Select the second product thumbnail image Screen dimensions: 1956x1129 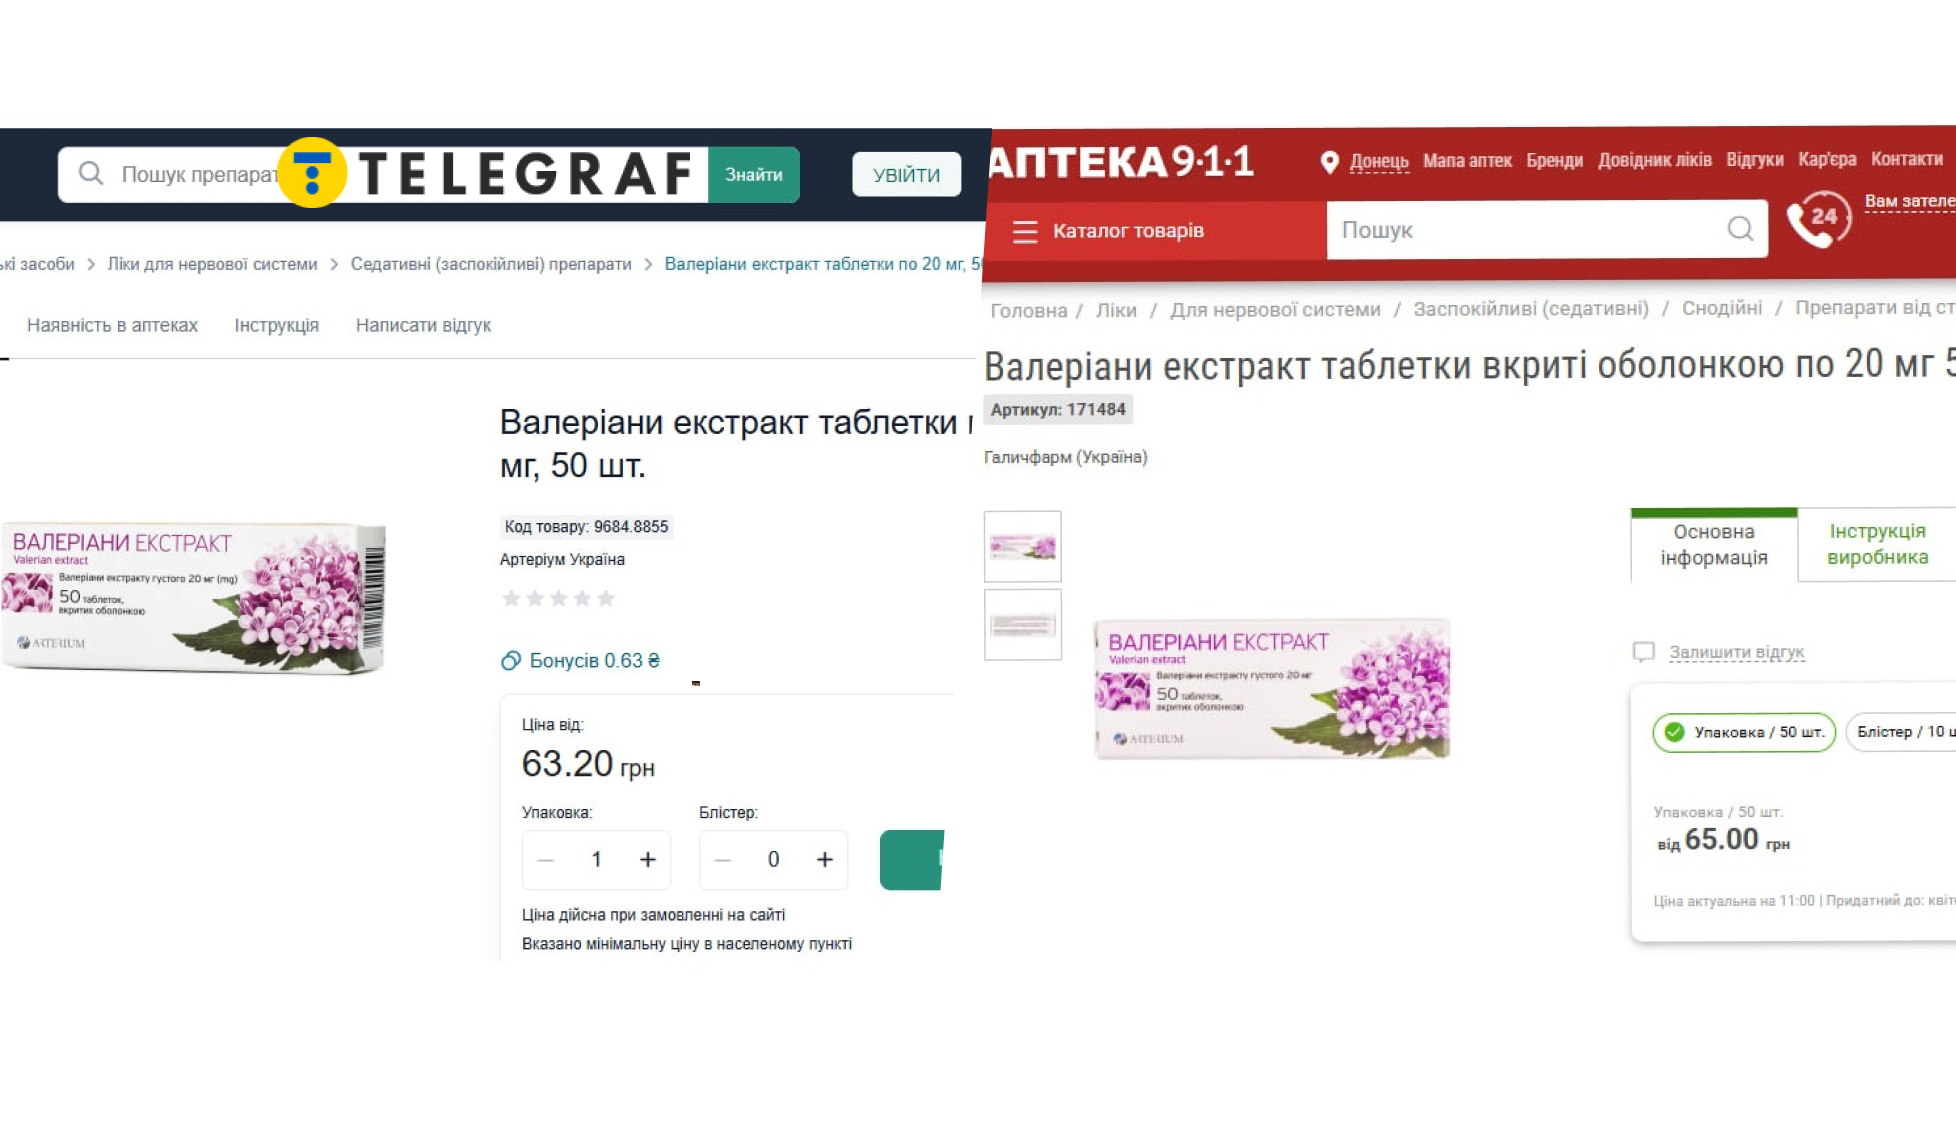[x=1022, y=625]
